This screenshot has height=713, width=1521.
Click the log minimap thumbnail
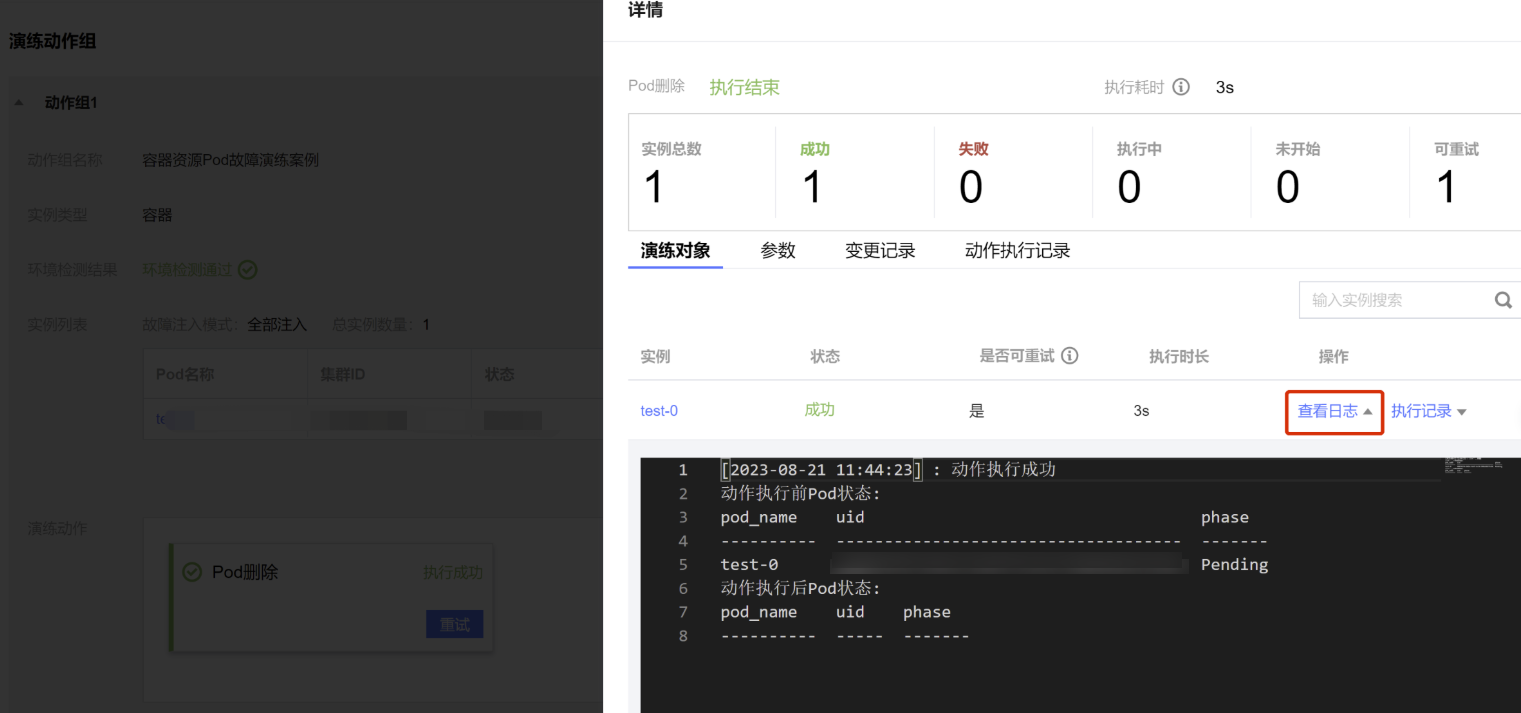point(1474,465)
